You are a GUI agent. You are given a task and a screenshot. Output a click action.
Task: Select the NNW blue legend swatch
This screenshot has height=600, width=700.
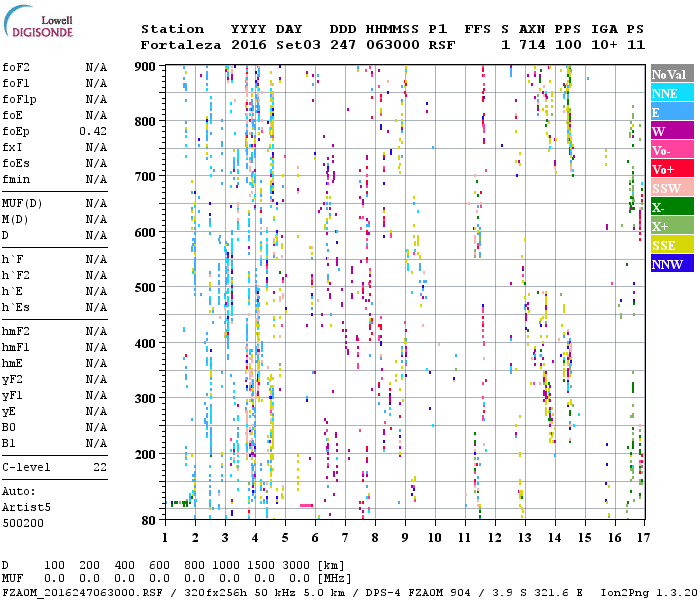coord(672,264)
